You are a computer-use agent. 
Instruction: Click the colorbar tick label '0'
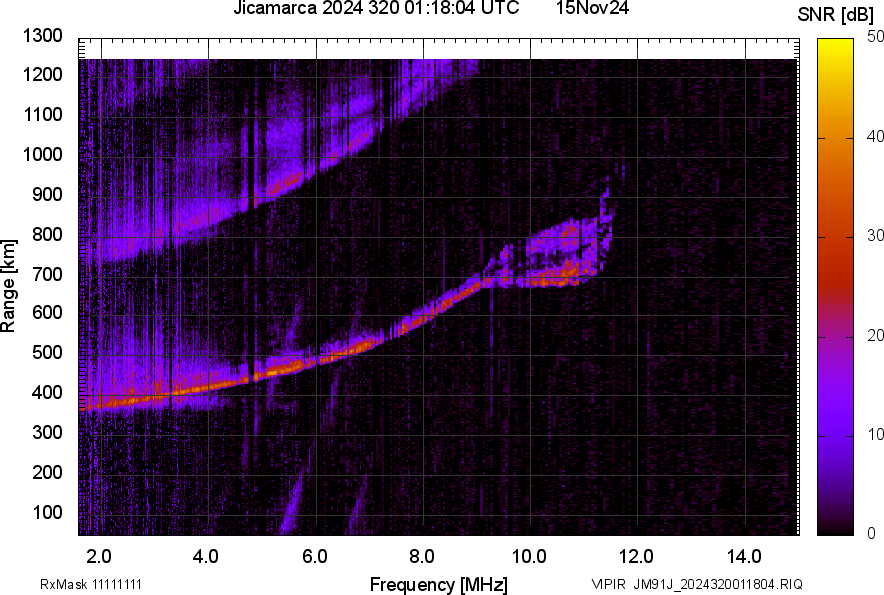coord(872,533)
